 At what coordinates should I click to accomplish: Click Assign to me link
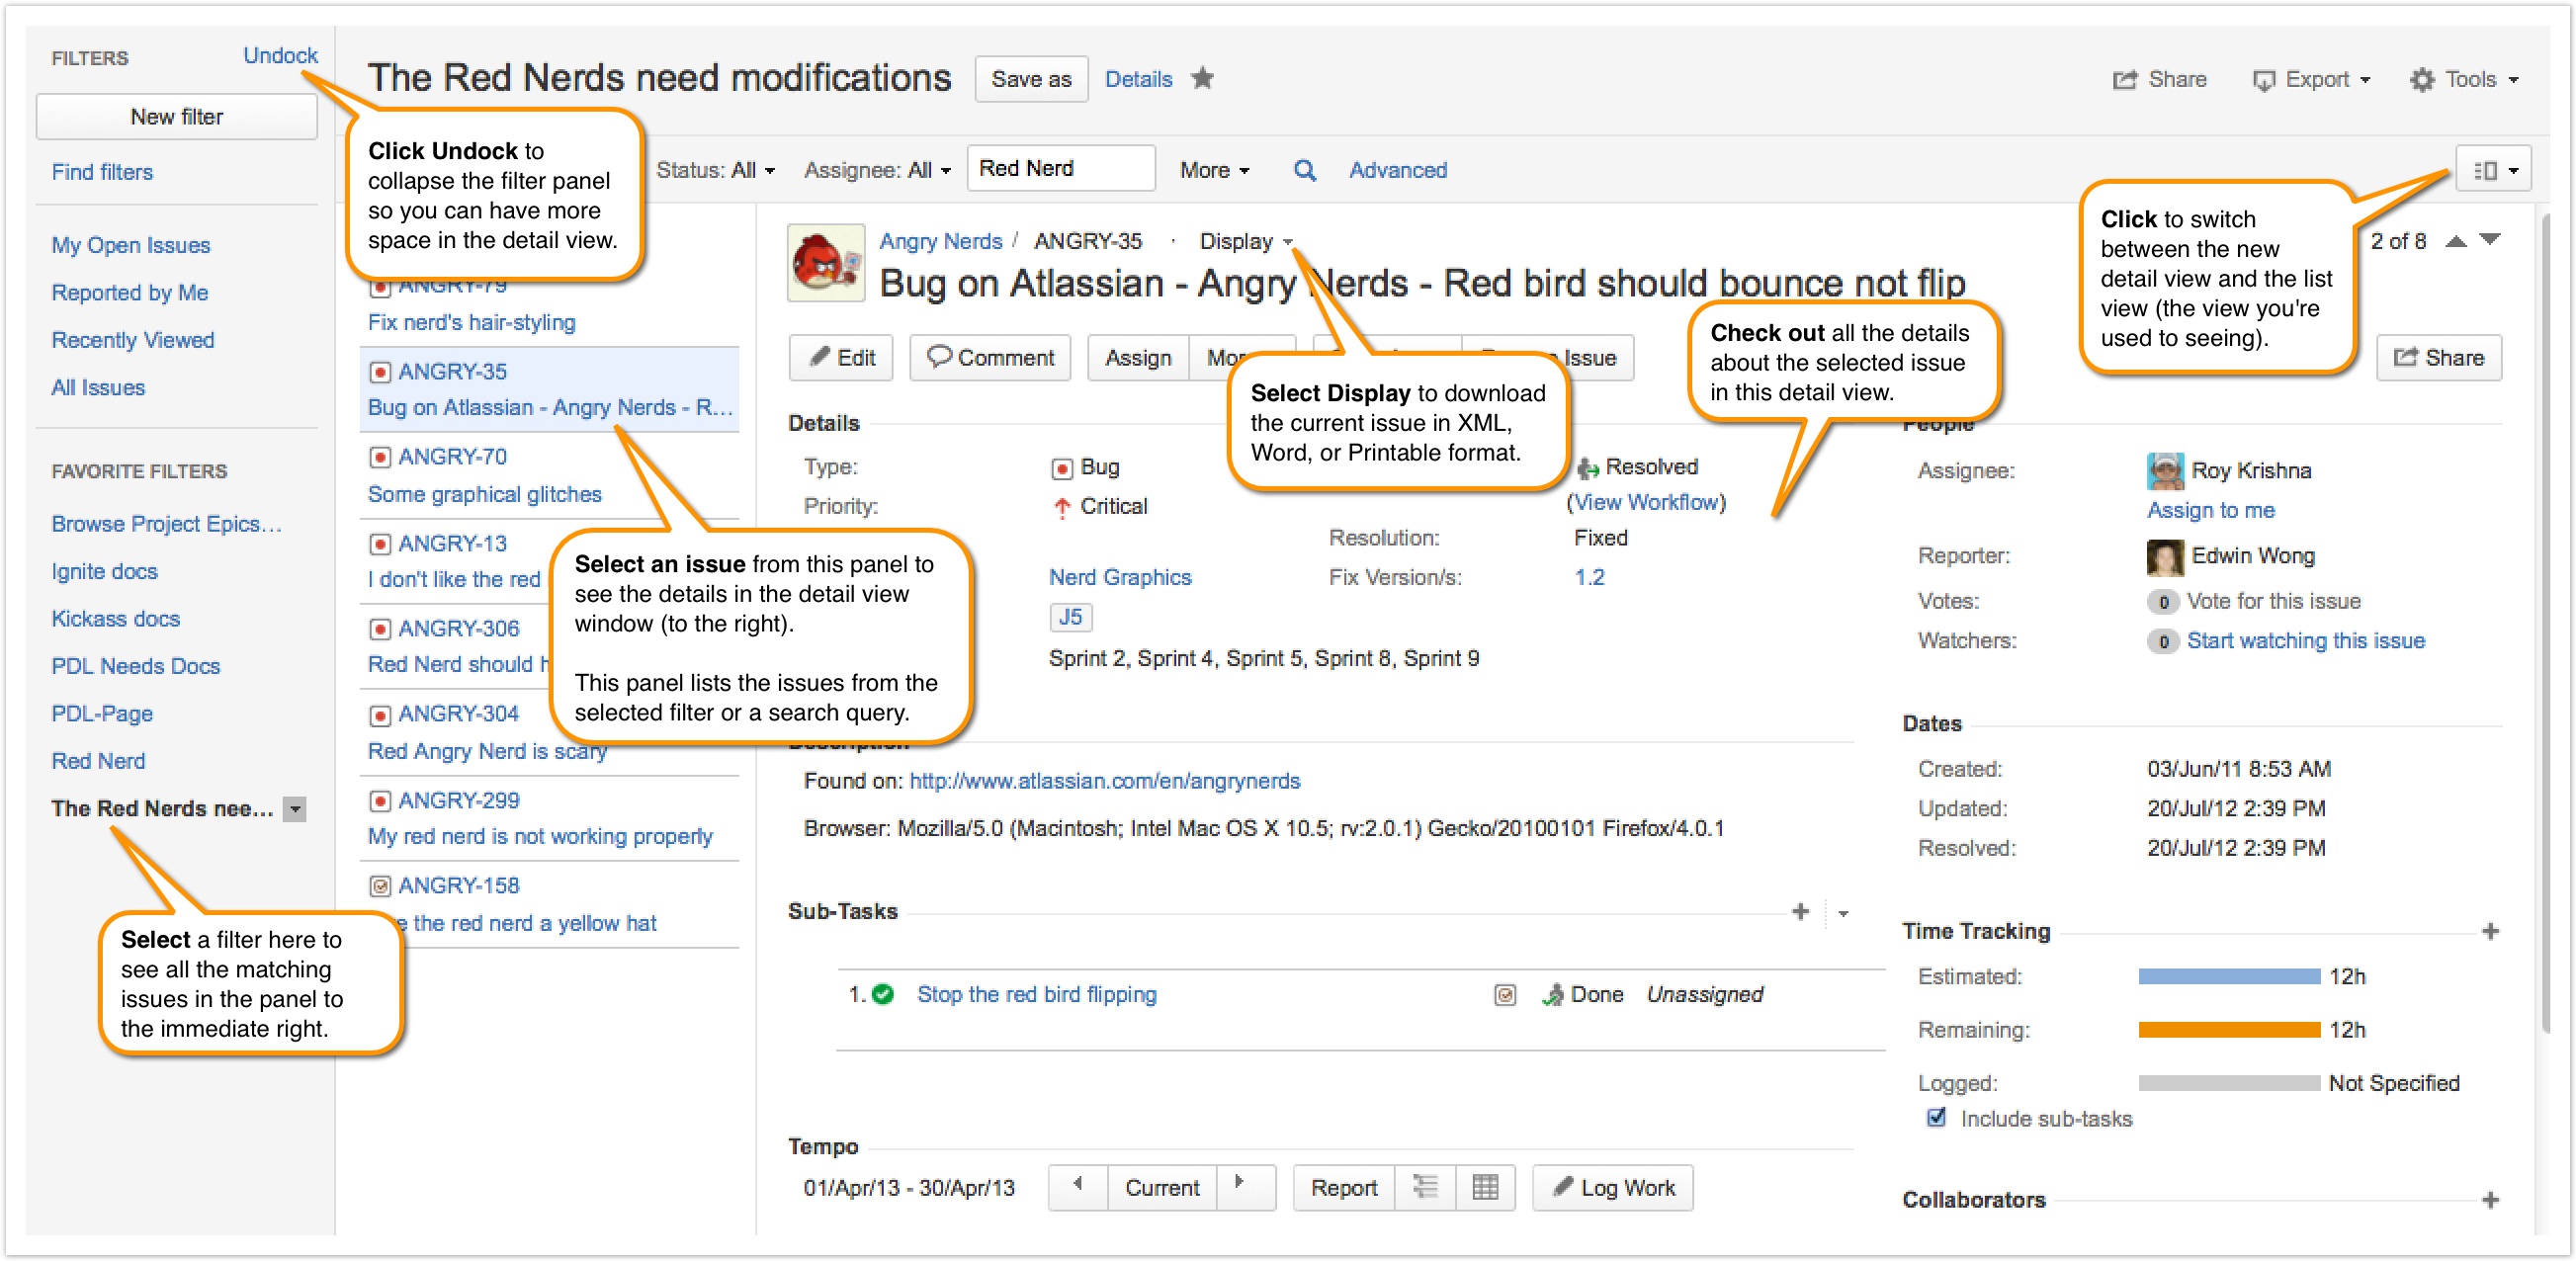(2210, 511)
